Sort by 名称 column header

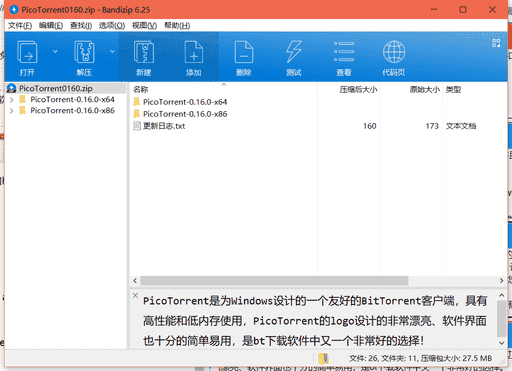(x=140, y=89)
